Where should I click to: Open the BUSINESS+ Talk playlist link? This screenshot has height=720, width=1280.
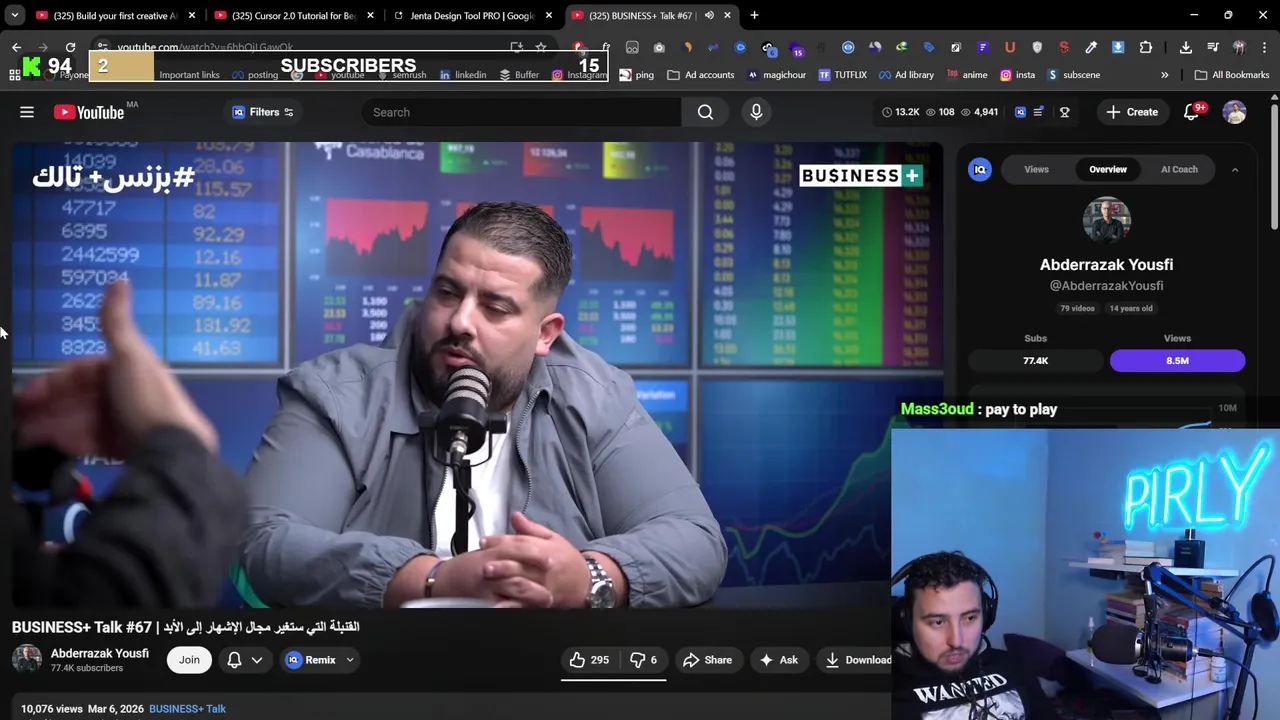[x=187, y=709]
